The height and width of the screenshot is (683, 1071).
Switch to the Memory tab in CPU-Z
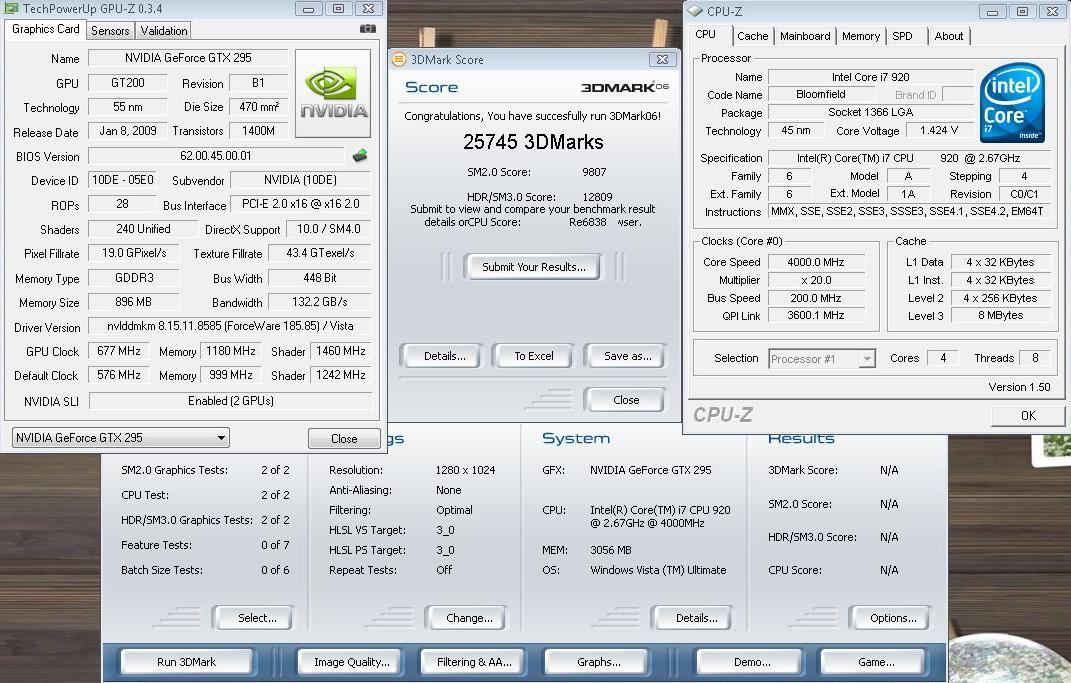(x=861, y=36)
